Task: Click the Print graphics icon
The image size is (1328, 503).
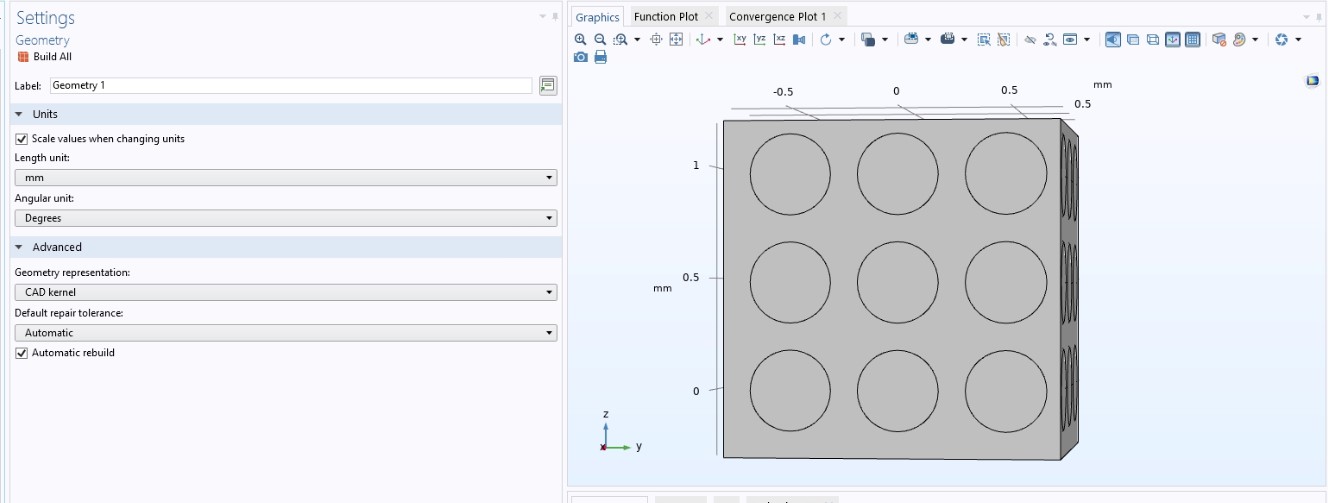Action: (x=600, y=57)
